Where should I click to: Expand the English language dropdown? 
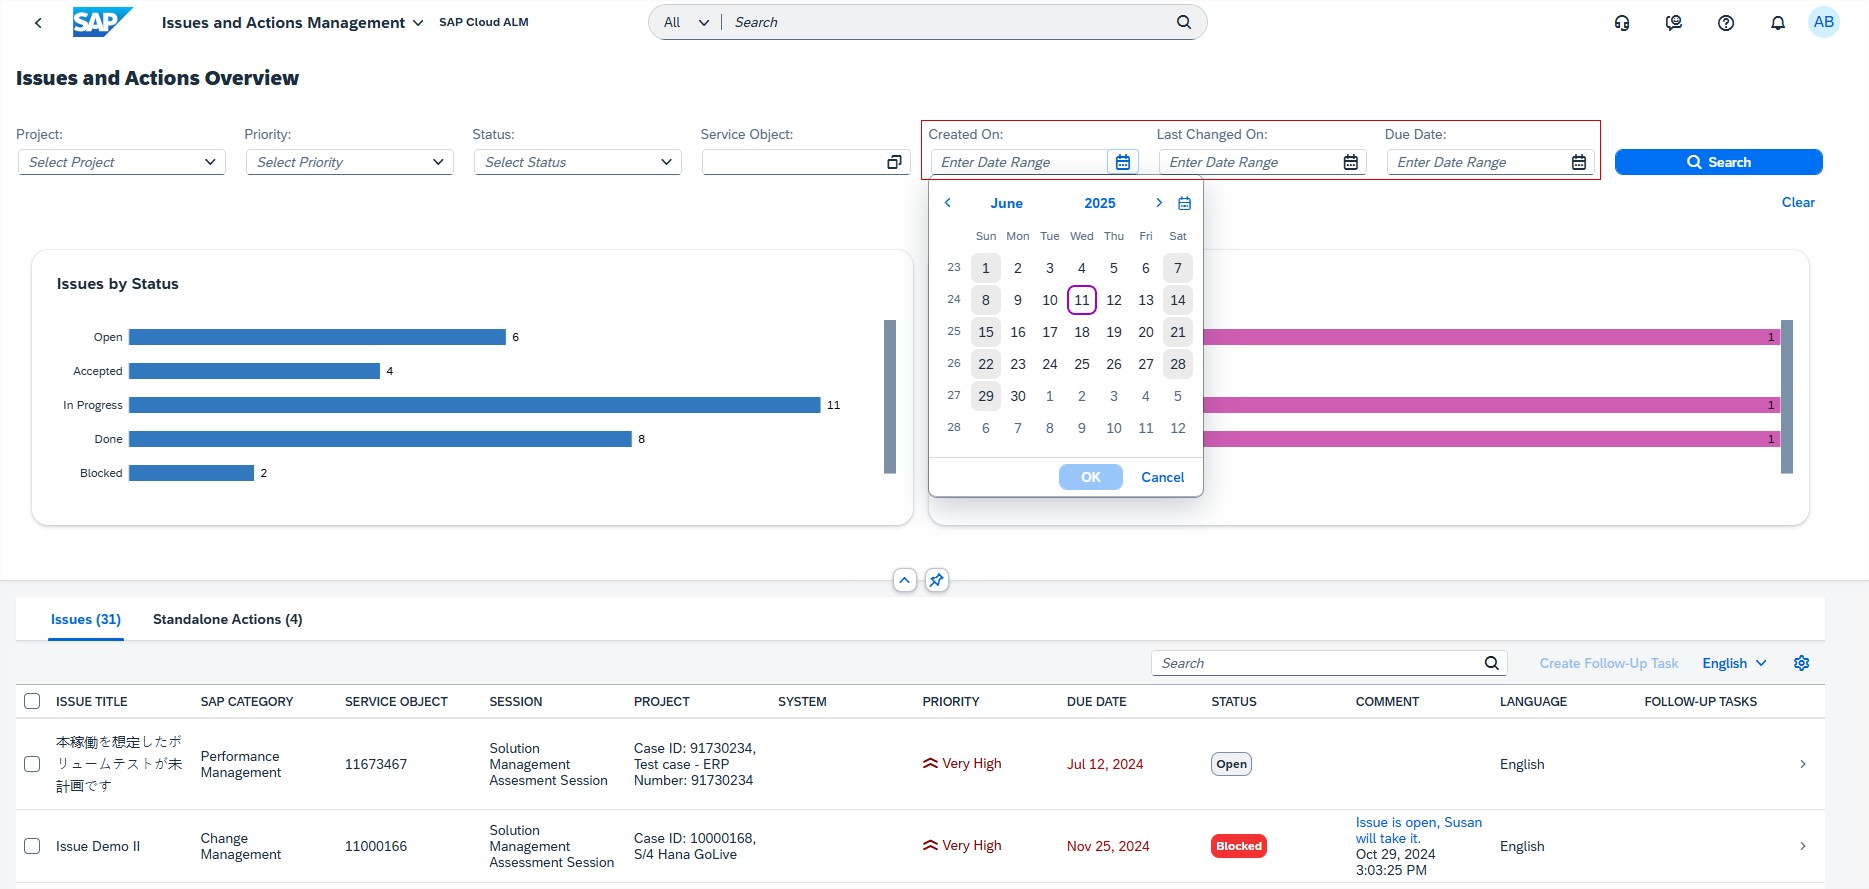(x=1734, y=663)
